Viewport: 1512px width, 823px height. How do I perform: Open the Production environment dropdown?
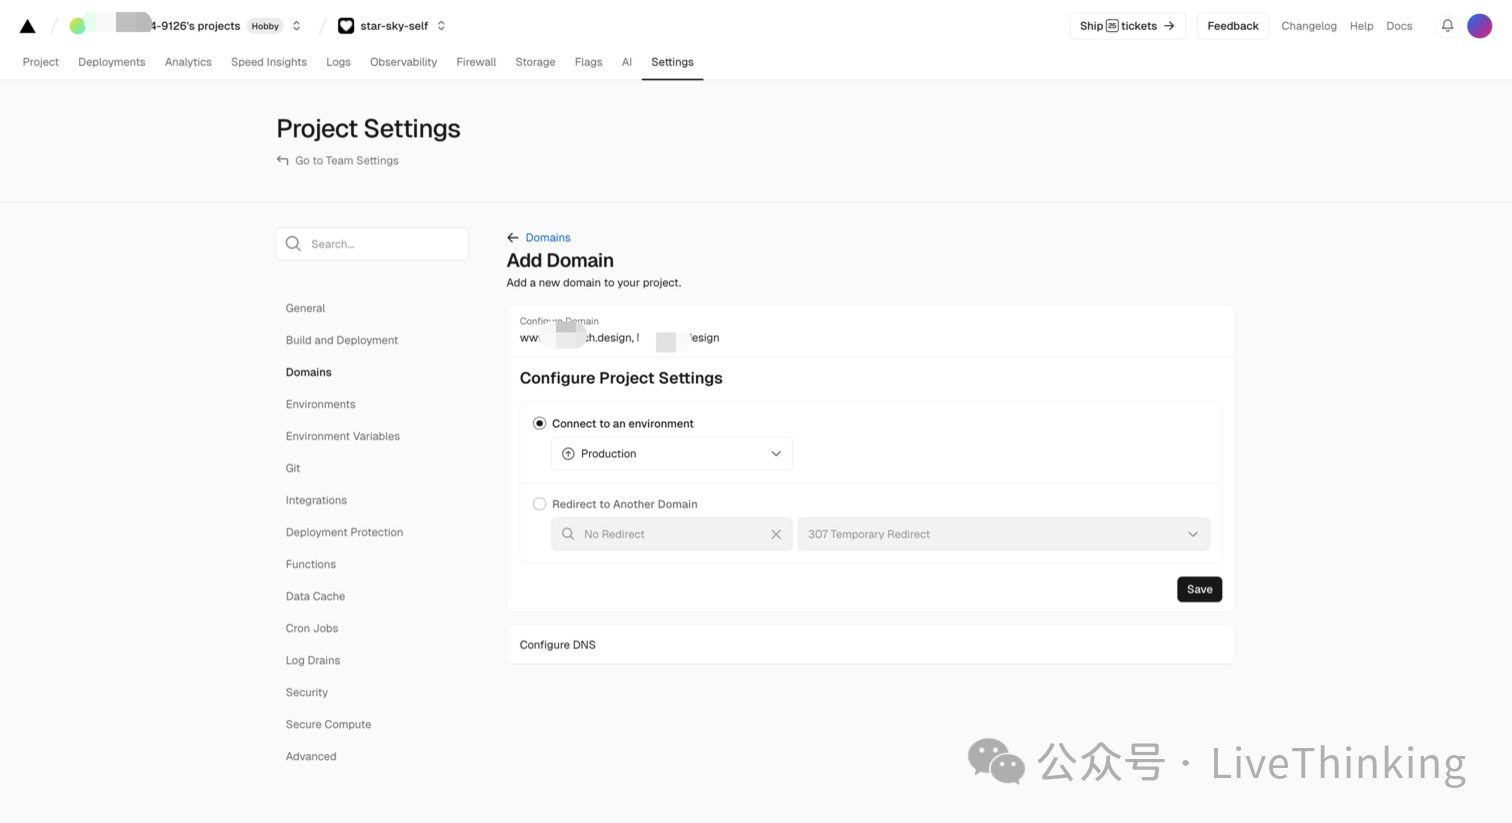click(x=671, y=454)
